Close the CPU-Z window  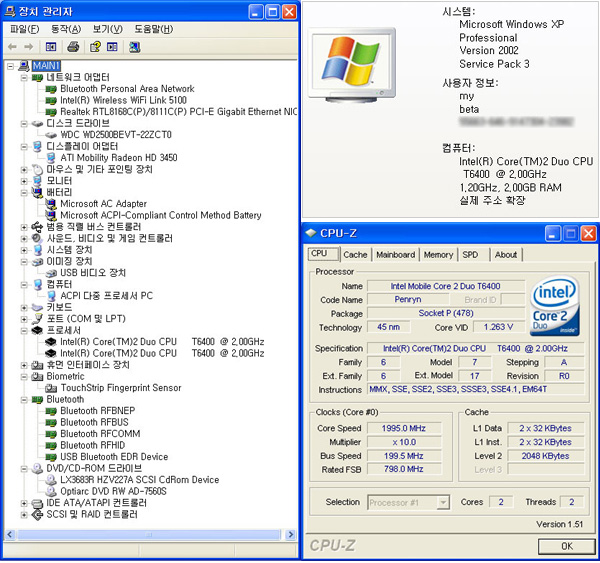pyautogui.click(x=588, y=233)
